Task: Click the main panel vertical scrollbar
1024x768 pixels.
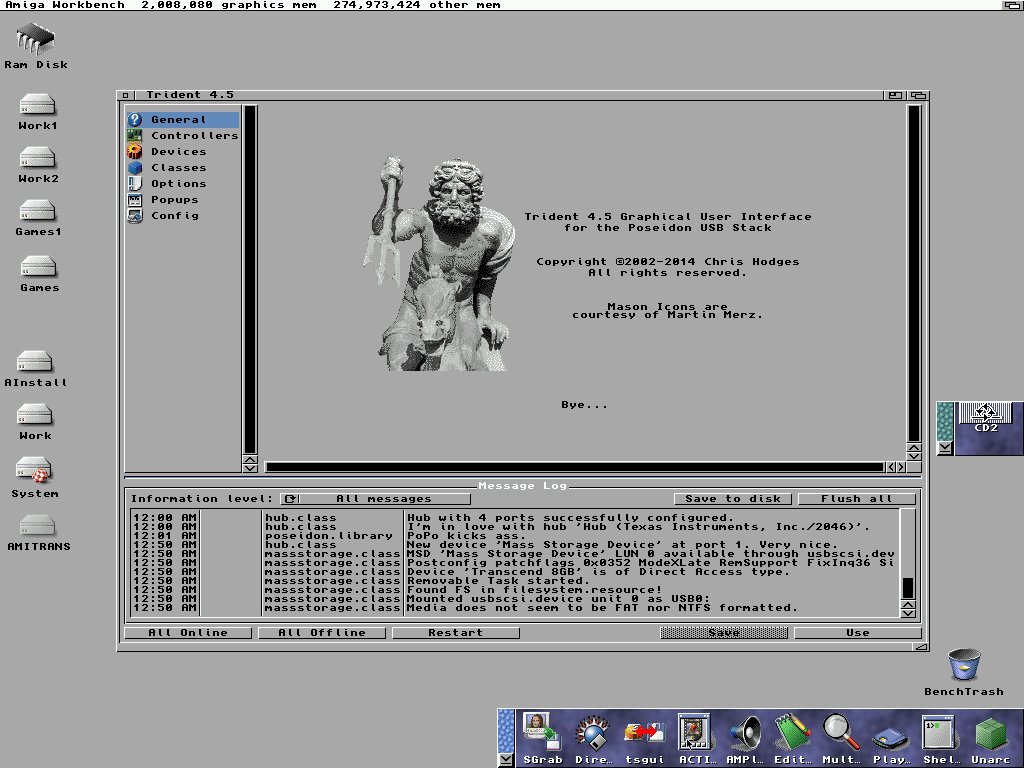Action: tap(914, 274)
